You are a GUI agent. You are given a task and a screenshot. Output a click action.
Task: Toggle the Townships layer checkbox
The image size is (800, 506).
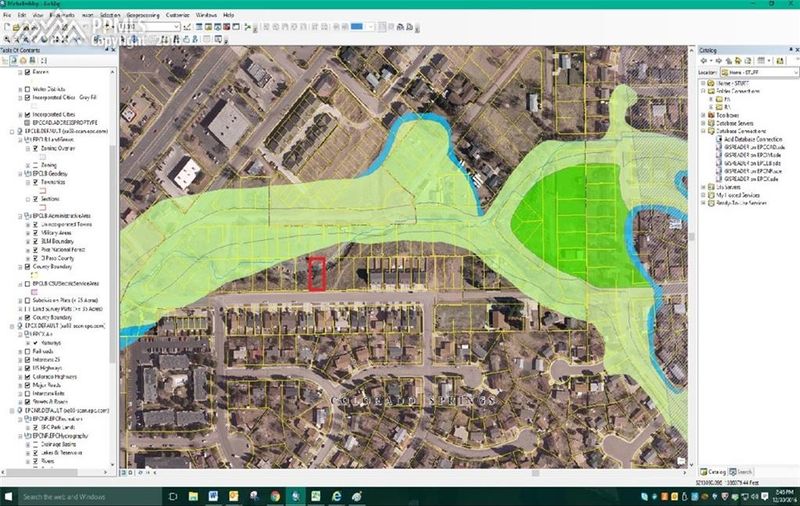click(x=35, y=182)
